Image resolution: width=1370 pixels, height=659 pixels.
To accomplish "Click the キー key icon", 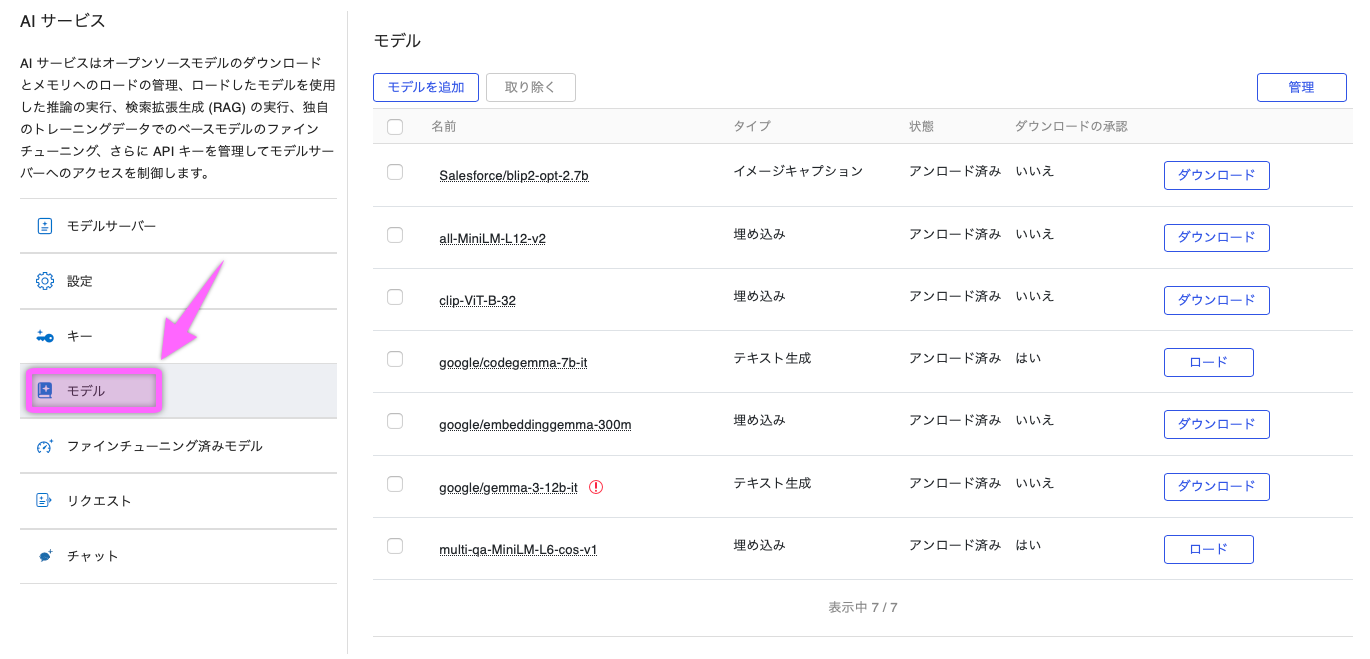I will click(x=44, y=336).
